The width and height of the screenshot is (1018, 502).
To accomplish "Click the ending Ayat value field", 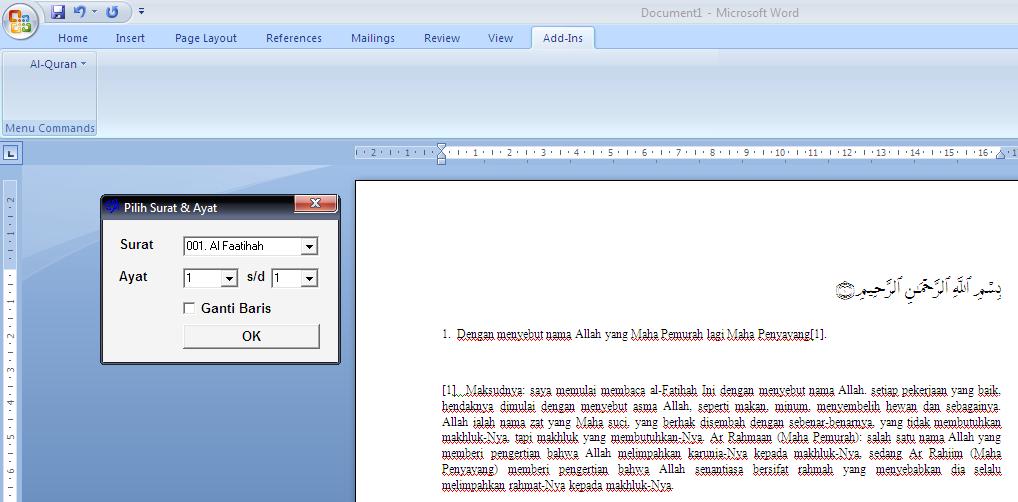I will tap(287, 279).
